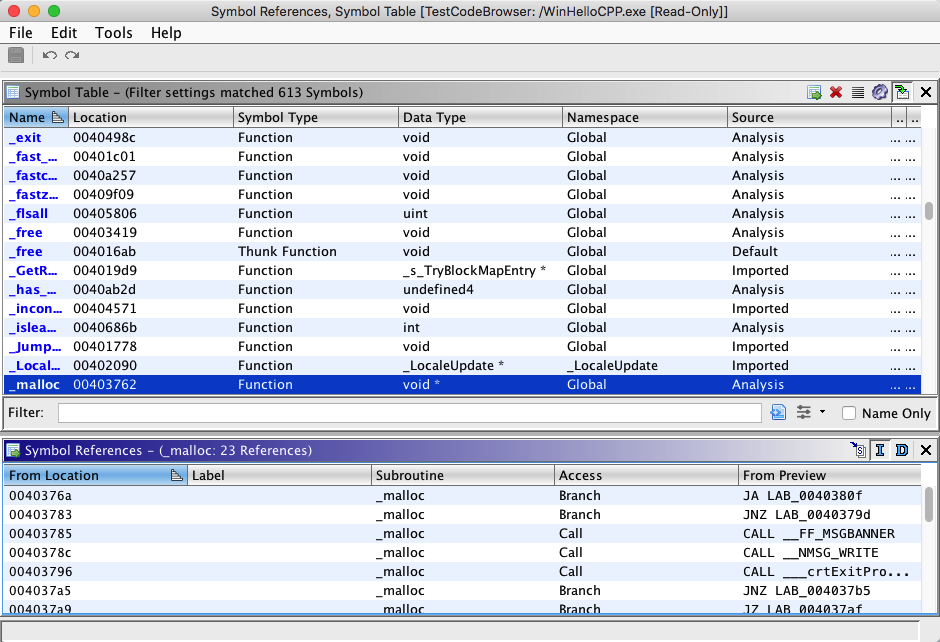This screenshot has height=642, width=940.
Task: Open the symbol source display lines icon
Action: point(857,92)
